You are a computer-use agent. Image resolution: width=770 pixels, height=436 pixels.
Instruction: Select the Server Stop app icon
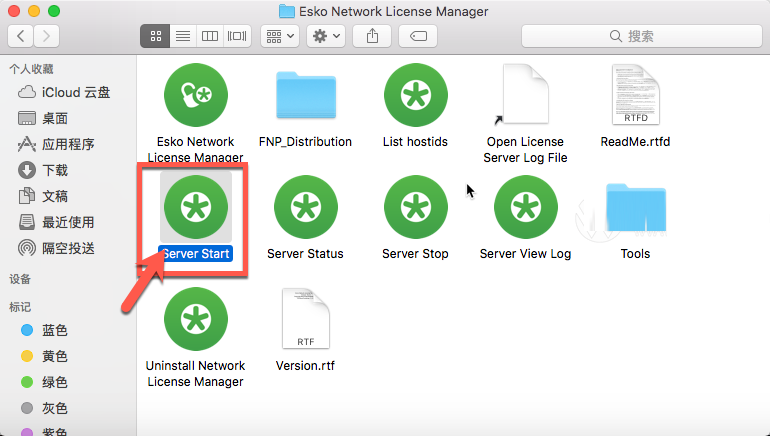click(415, 207)
